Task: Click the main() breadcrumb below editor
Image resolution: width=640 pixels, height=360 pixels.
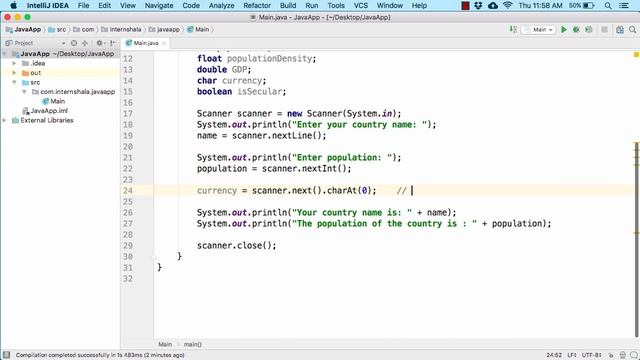Action: [193, 344]
